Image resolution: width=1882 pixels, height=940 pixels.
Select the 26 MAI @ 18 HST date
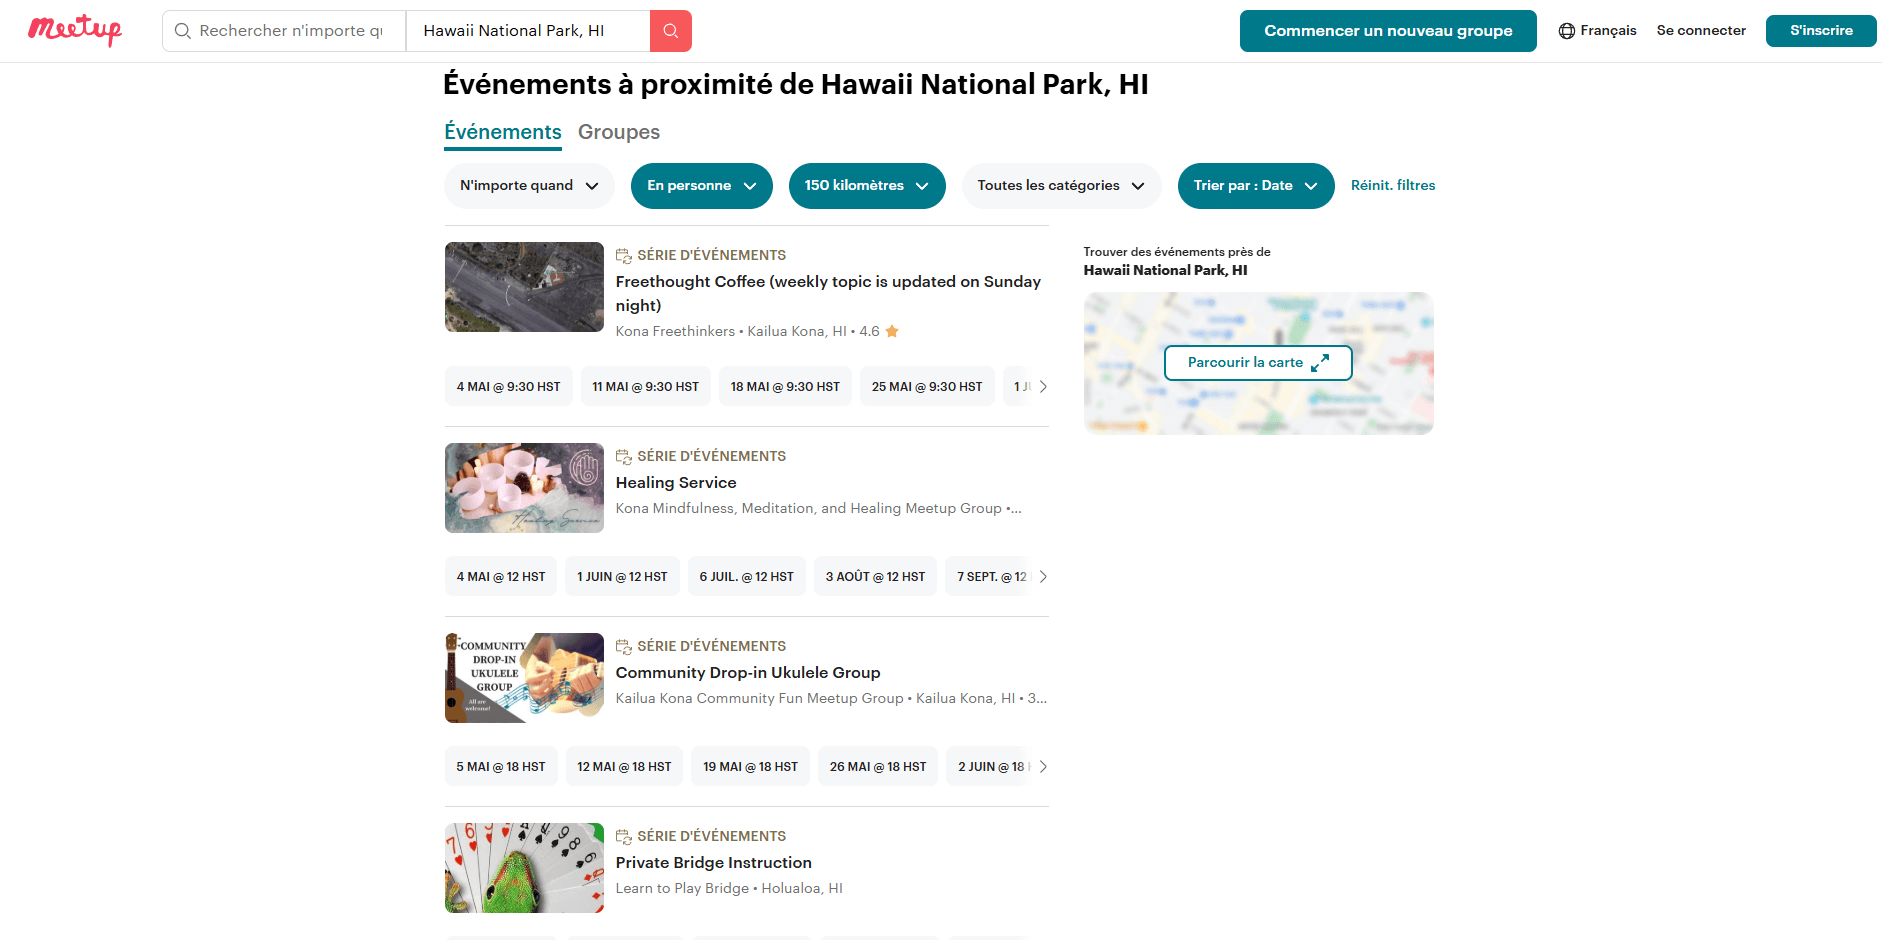pos(878,766)
